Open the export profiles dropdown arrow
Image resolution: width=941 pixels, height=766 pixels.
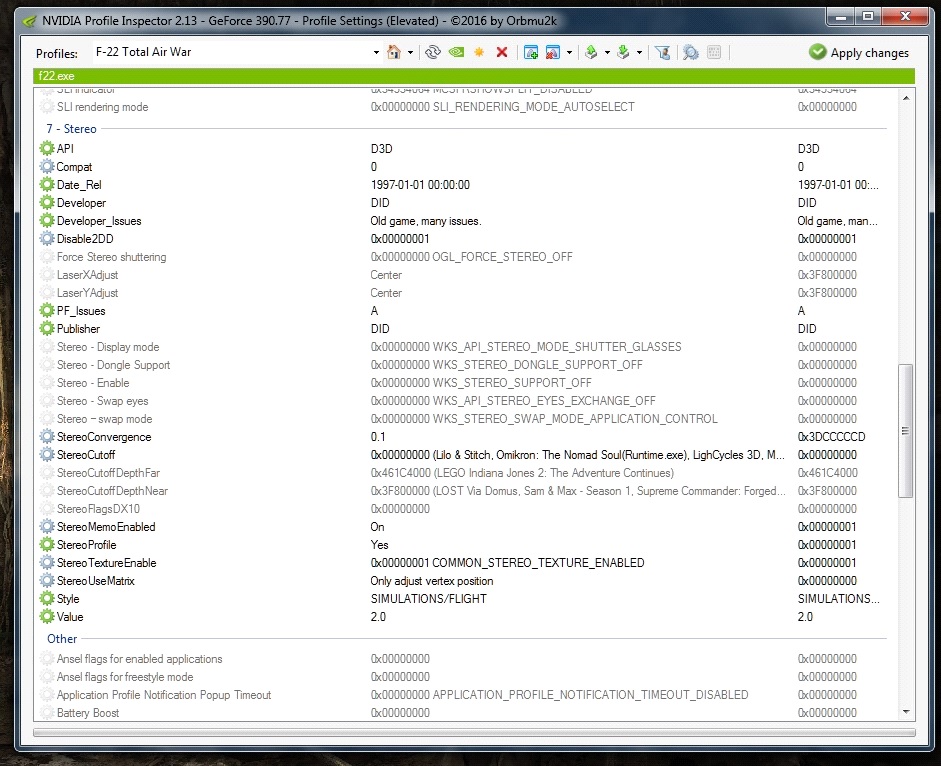pyautogui.click(x=607, y=53)
